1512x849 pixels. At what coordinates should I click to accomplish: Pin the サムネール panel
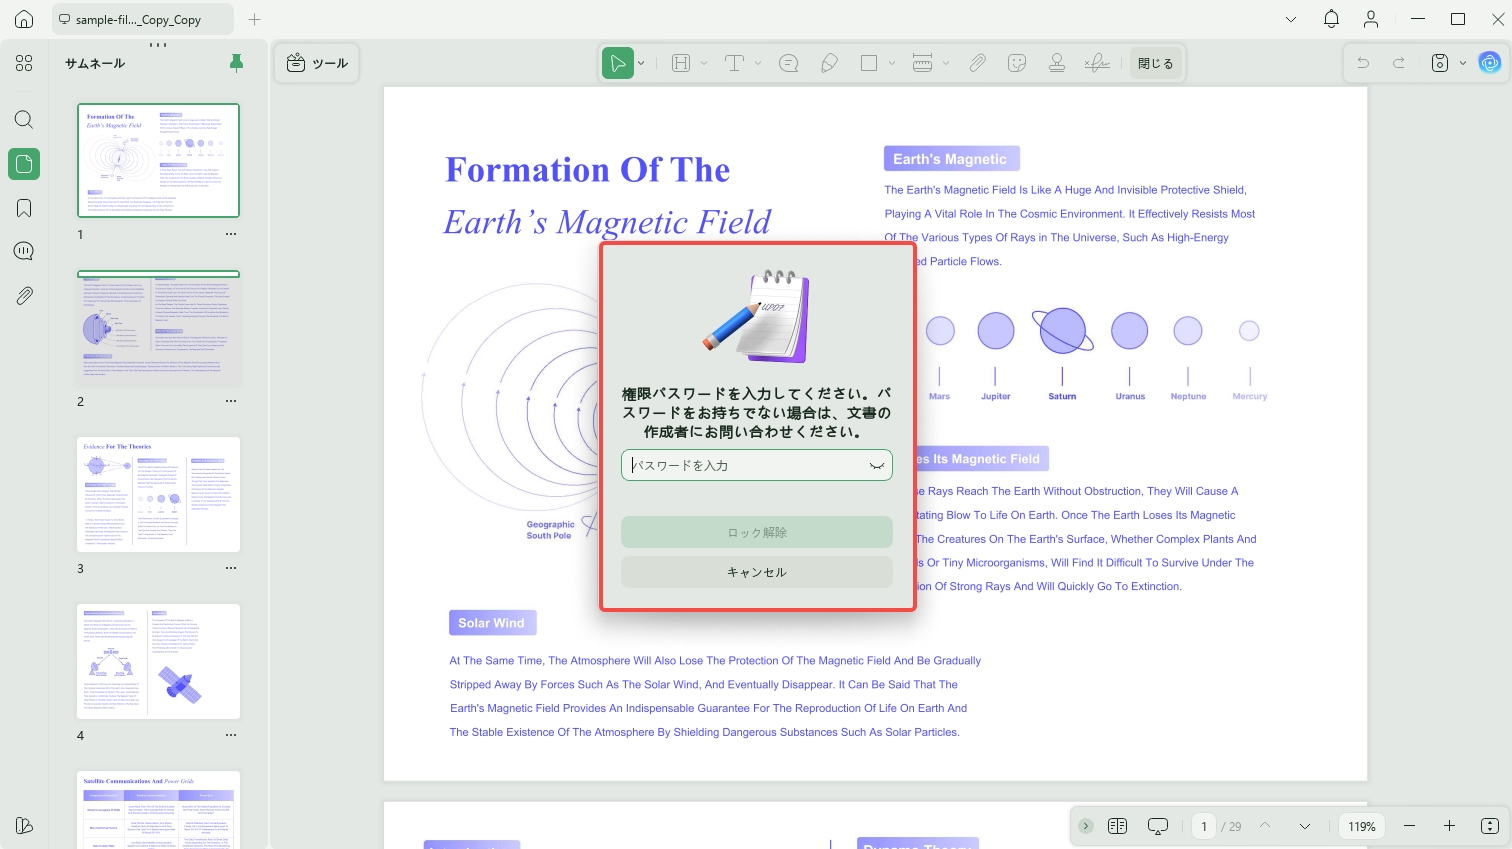(237, 63)
